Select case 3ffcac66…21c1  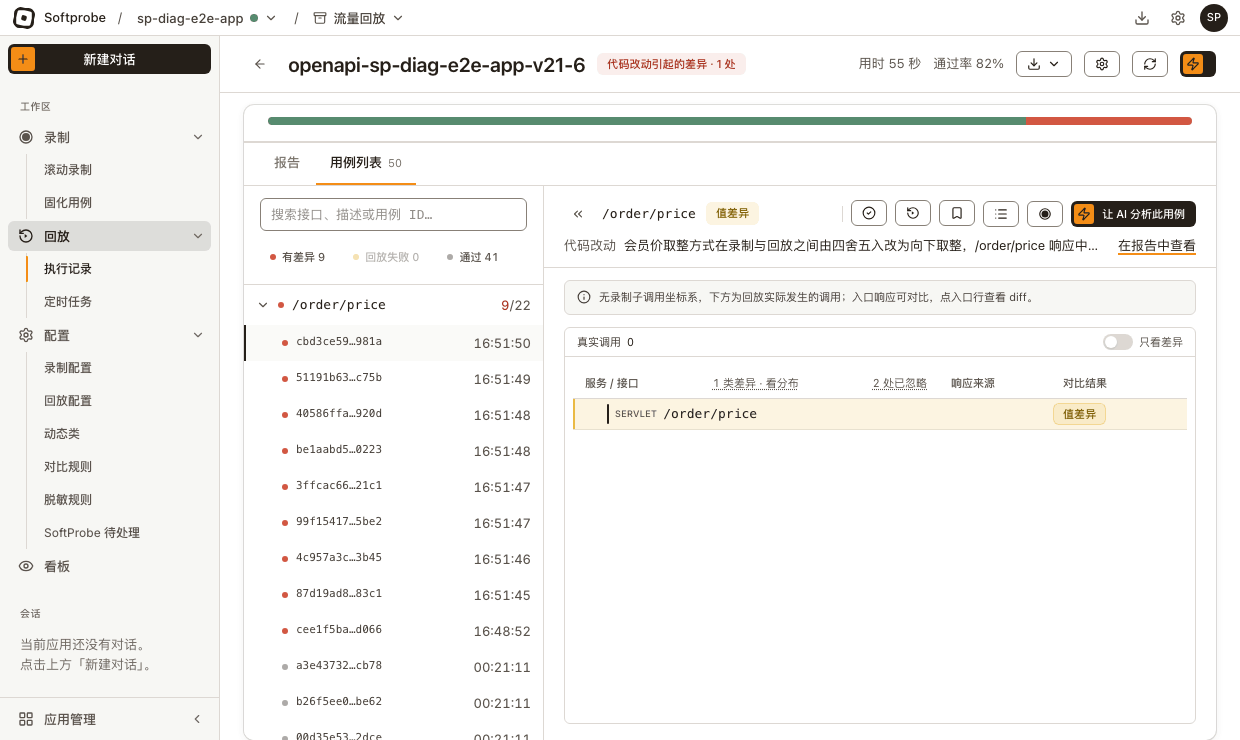tap(394, 486)
